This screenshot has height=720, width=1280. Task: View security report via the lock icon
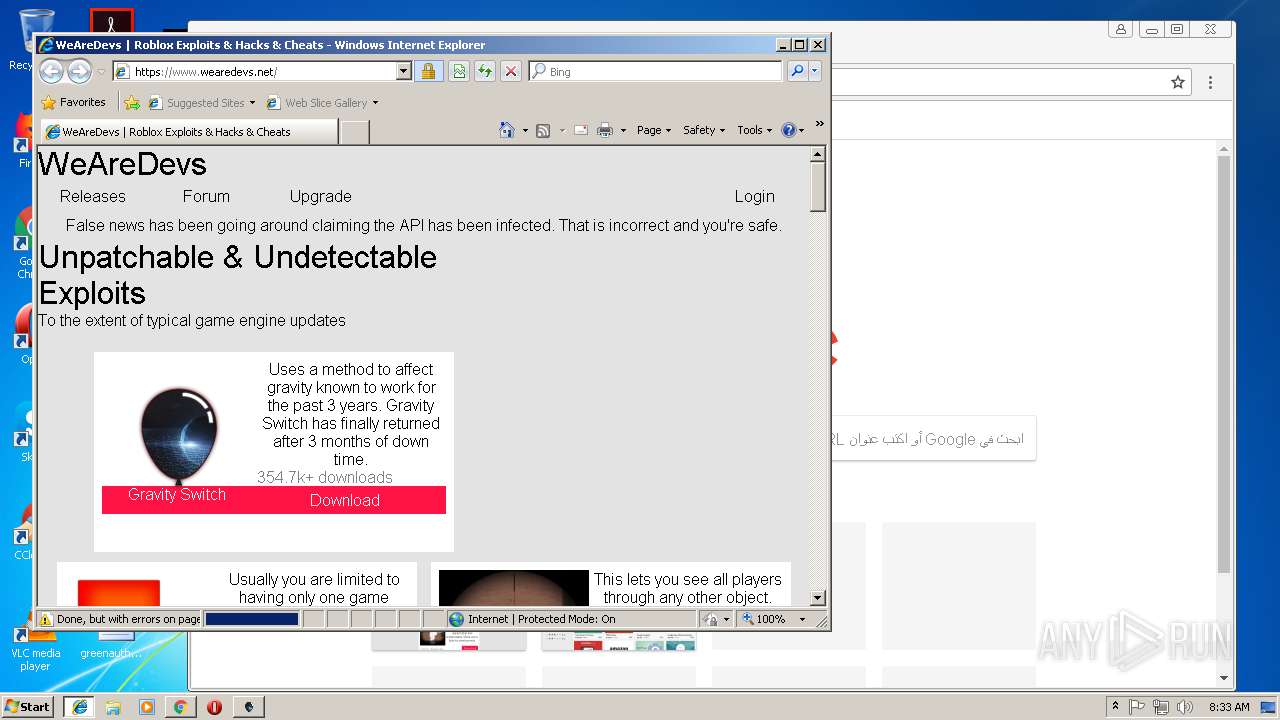pos(428,71)
